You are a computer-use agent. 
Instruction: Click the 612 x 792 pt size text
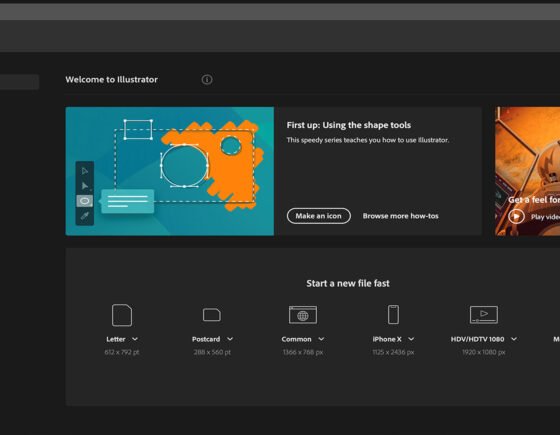(x=122, y=352)
